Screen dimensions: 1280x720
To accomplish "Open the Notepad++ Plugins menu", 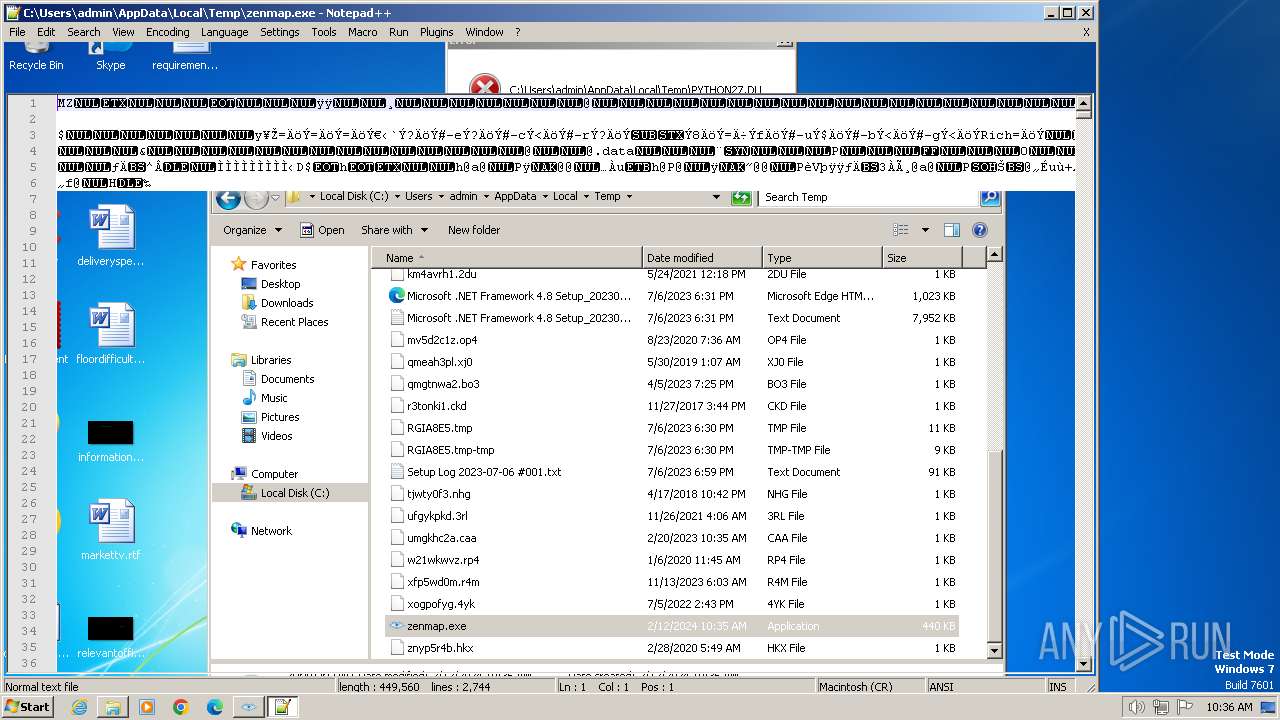I will pos(436,32).
